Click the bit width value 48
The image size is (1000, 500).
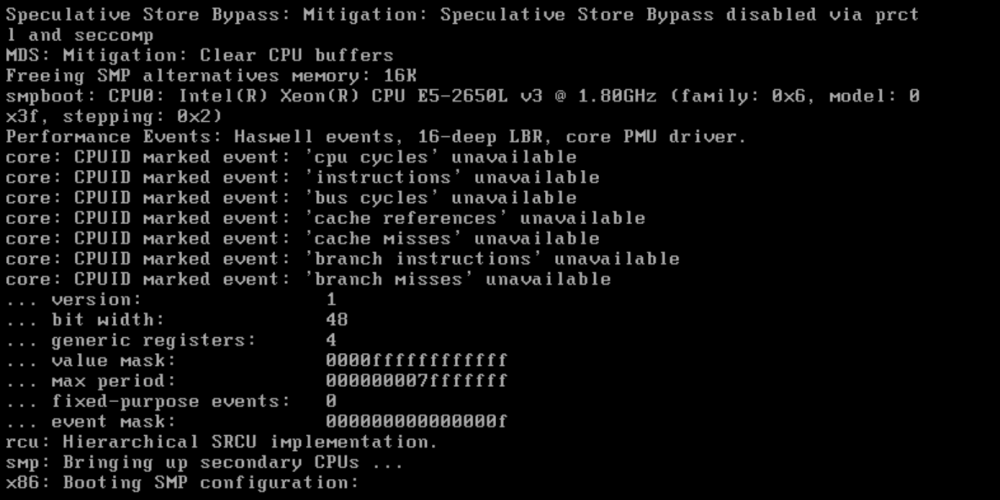(337, 320)
